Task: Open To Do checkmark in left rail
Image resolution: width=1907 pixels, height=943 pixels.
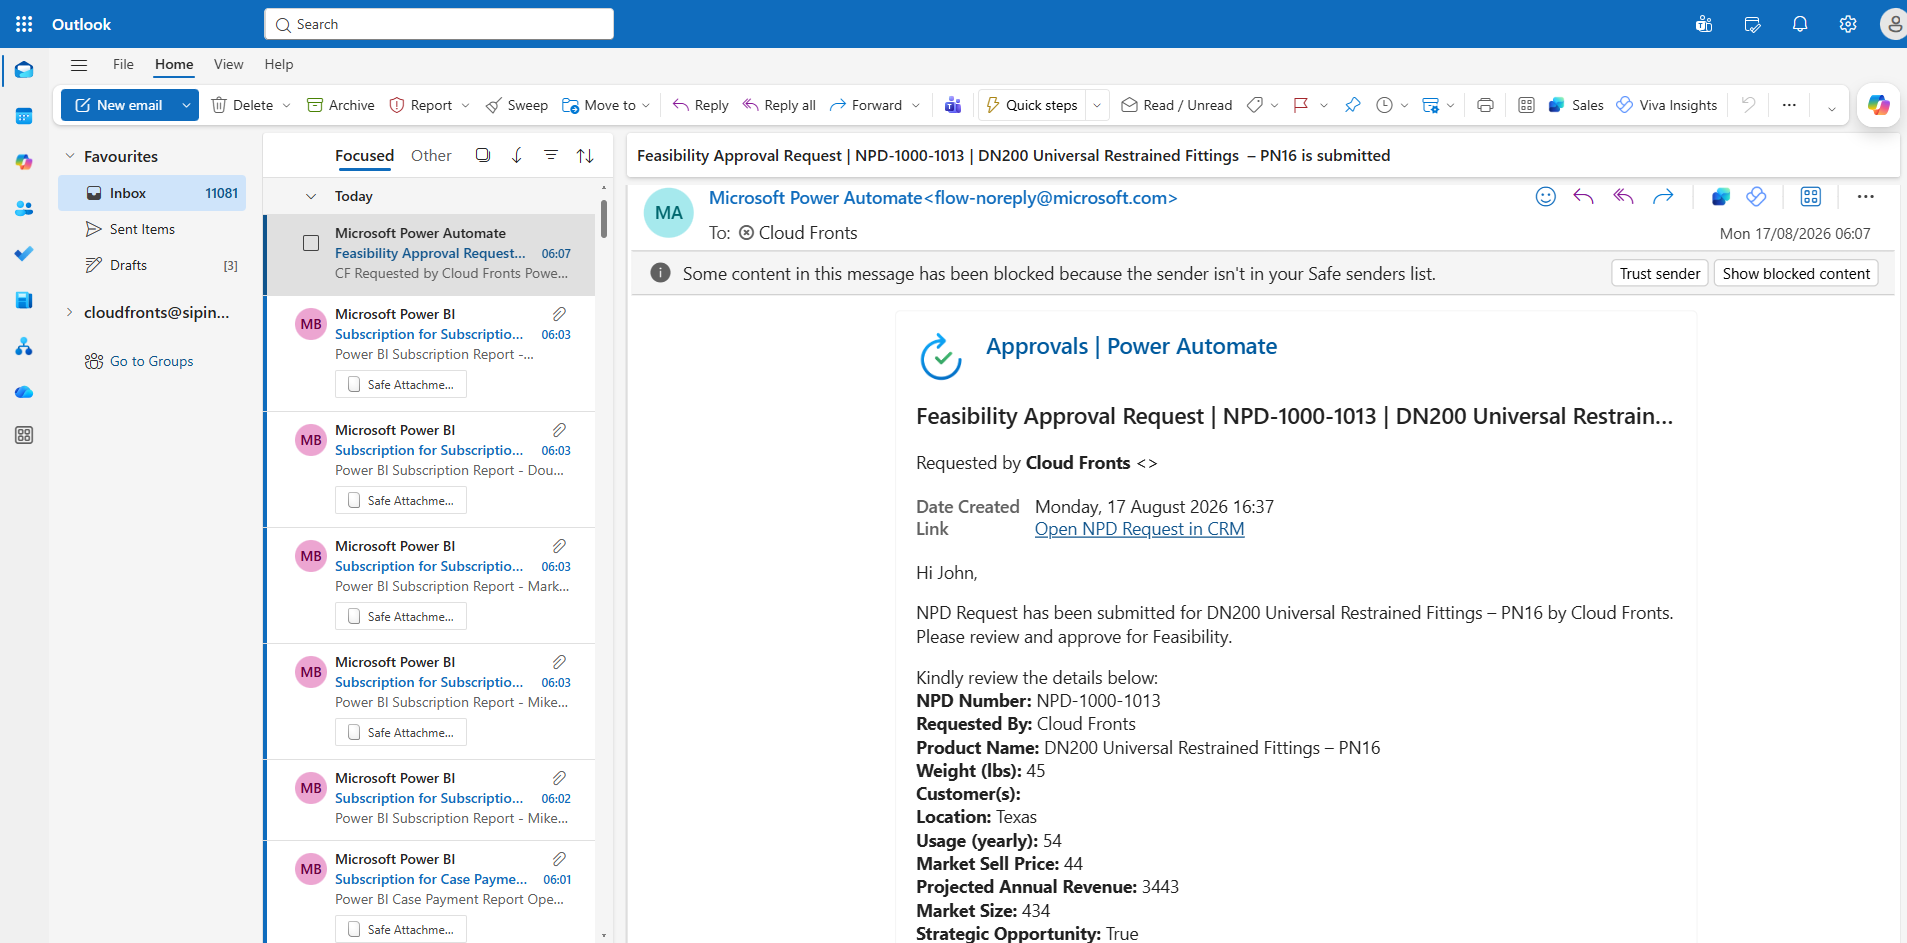Action: tap(24, 254)
